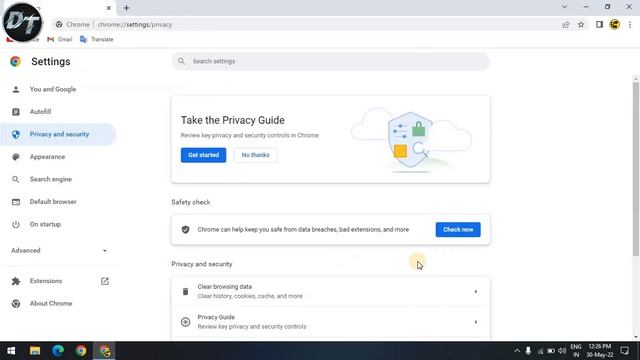
Task: Click the site info Chrome icon
Action: click(x=59, y=24)
